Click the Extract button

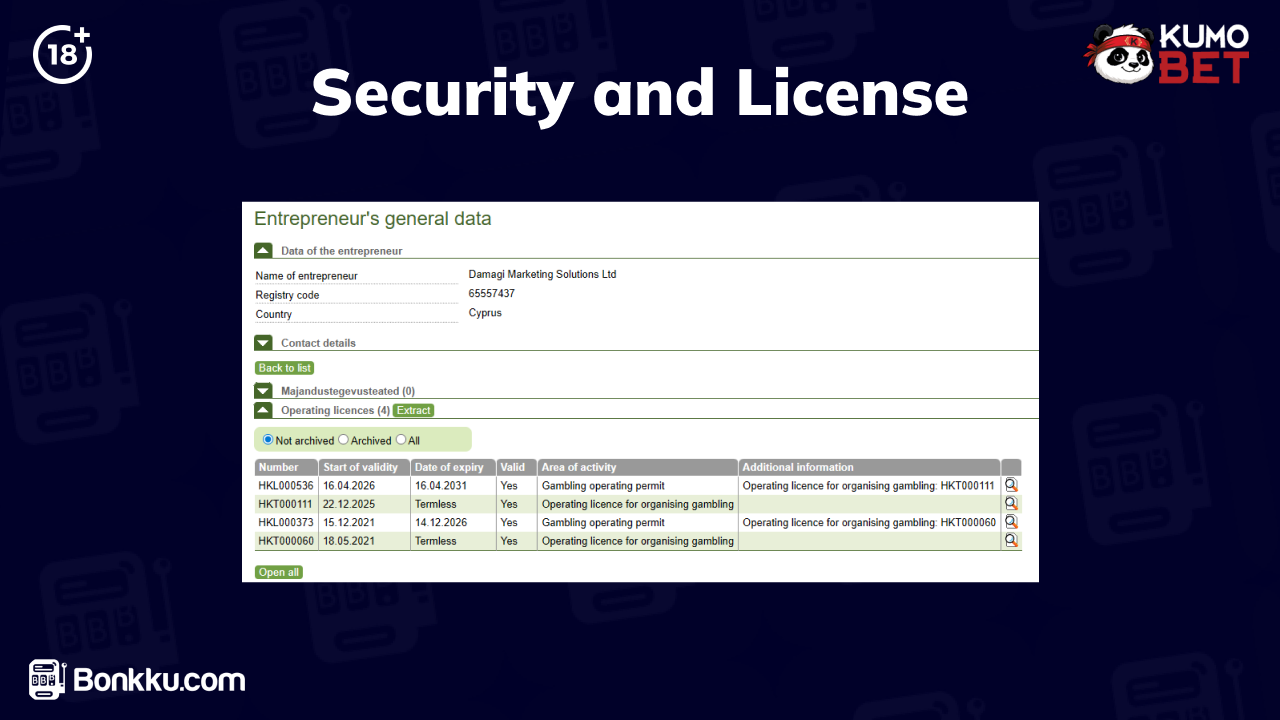(413, 410)
